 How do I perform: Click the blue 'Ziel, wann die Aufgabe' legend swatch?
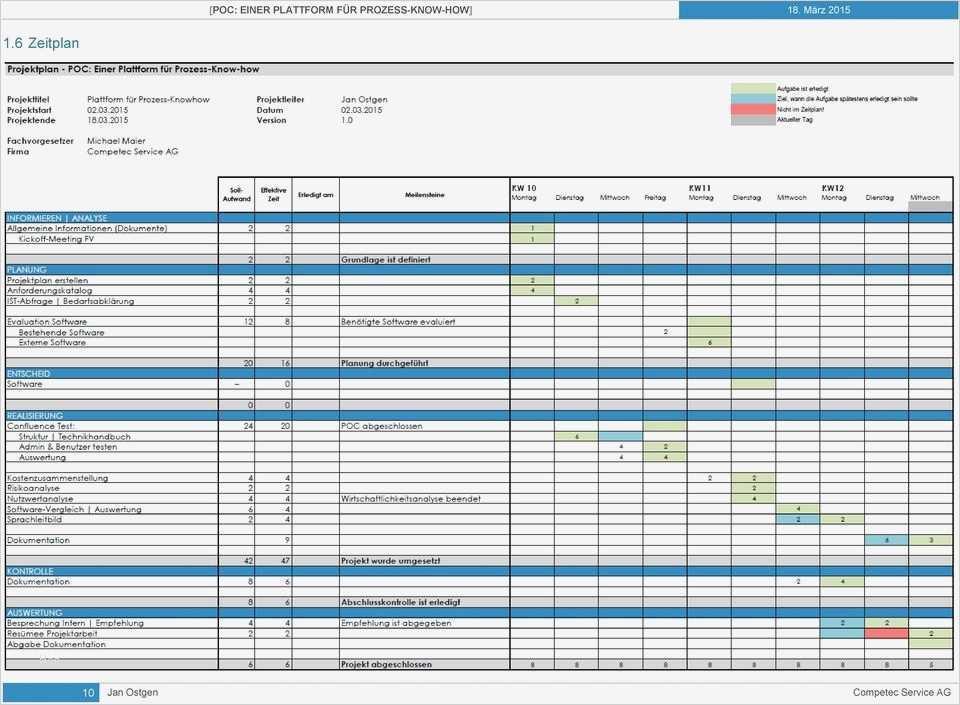(752, 99)
